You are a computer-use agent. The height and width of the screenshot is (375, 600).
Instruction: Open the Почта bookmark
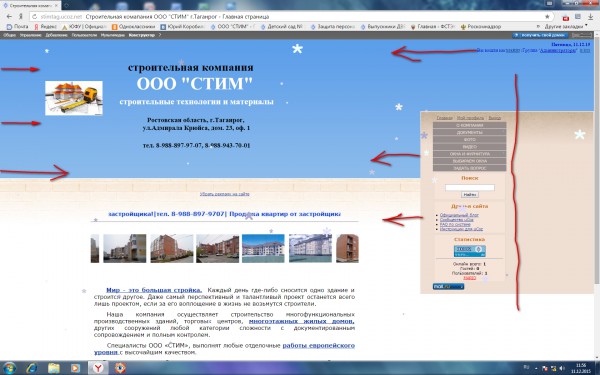(x=18, y=27)
